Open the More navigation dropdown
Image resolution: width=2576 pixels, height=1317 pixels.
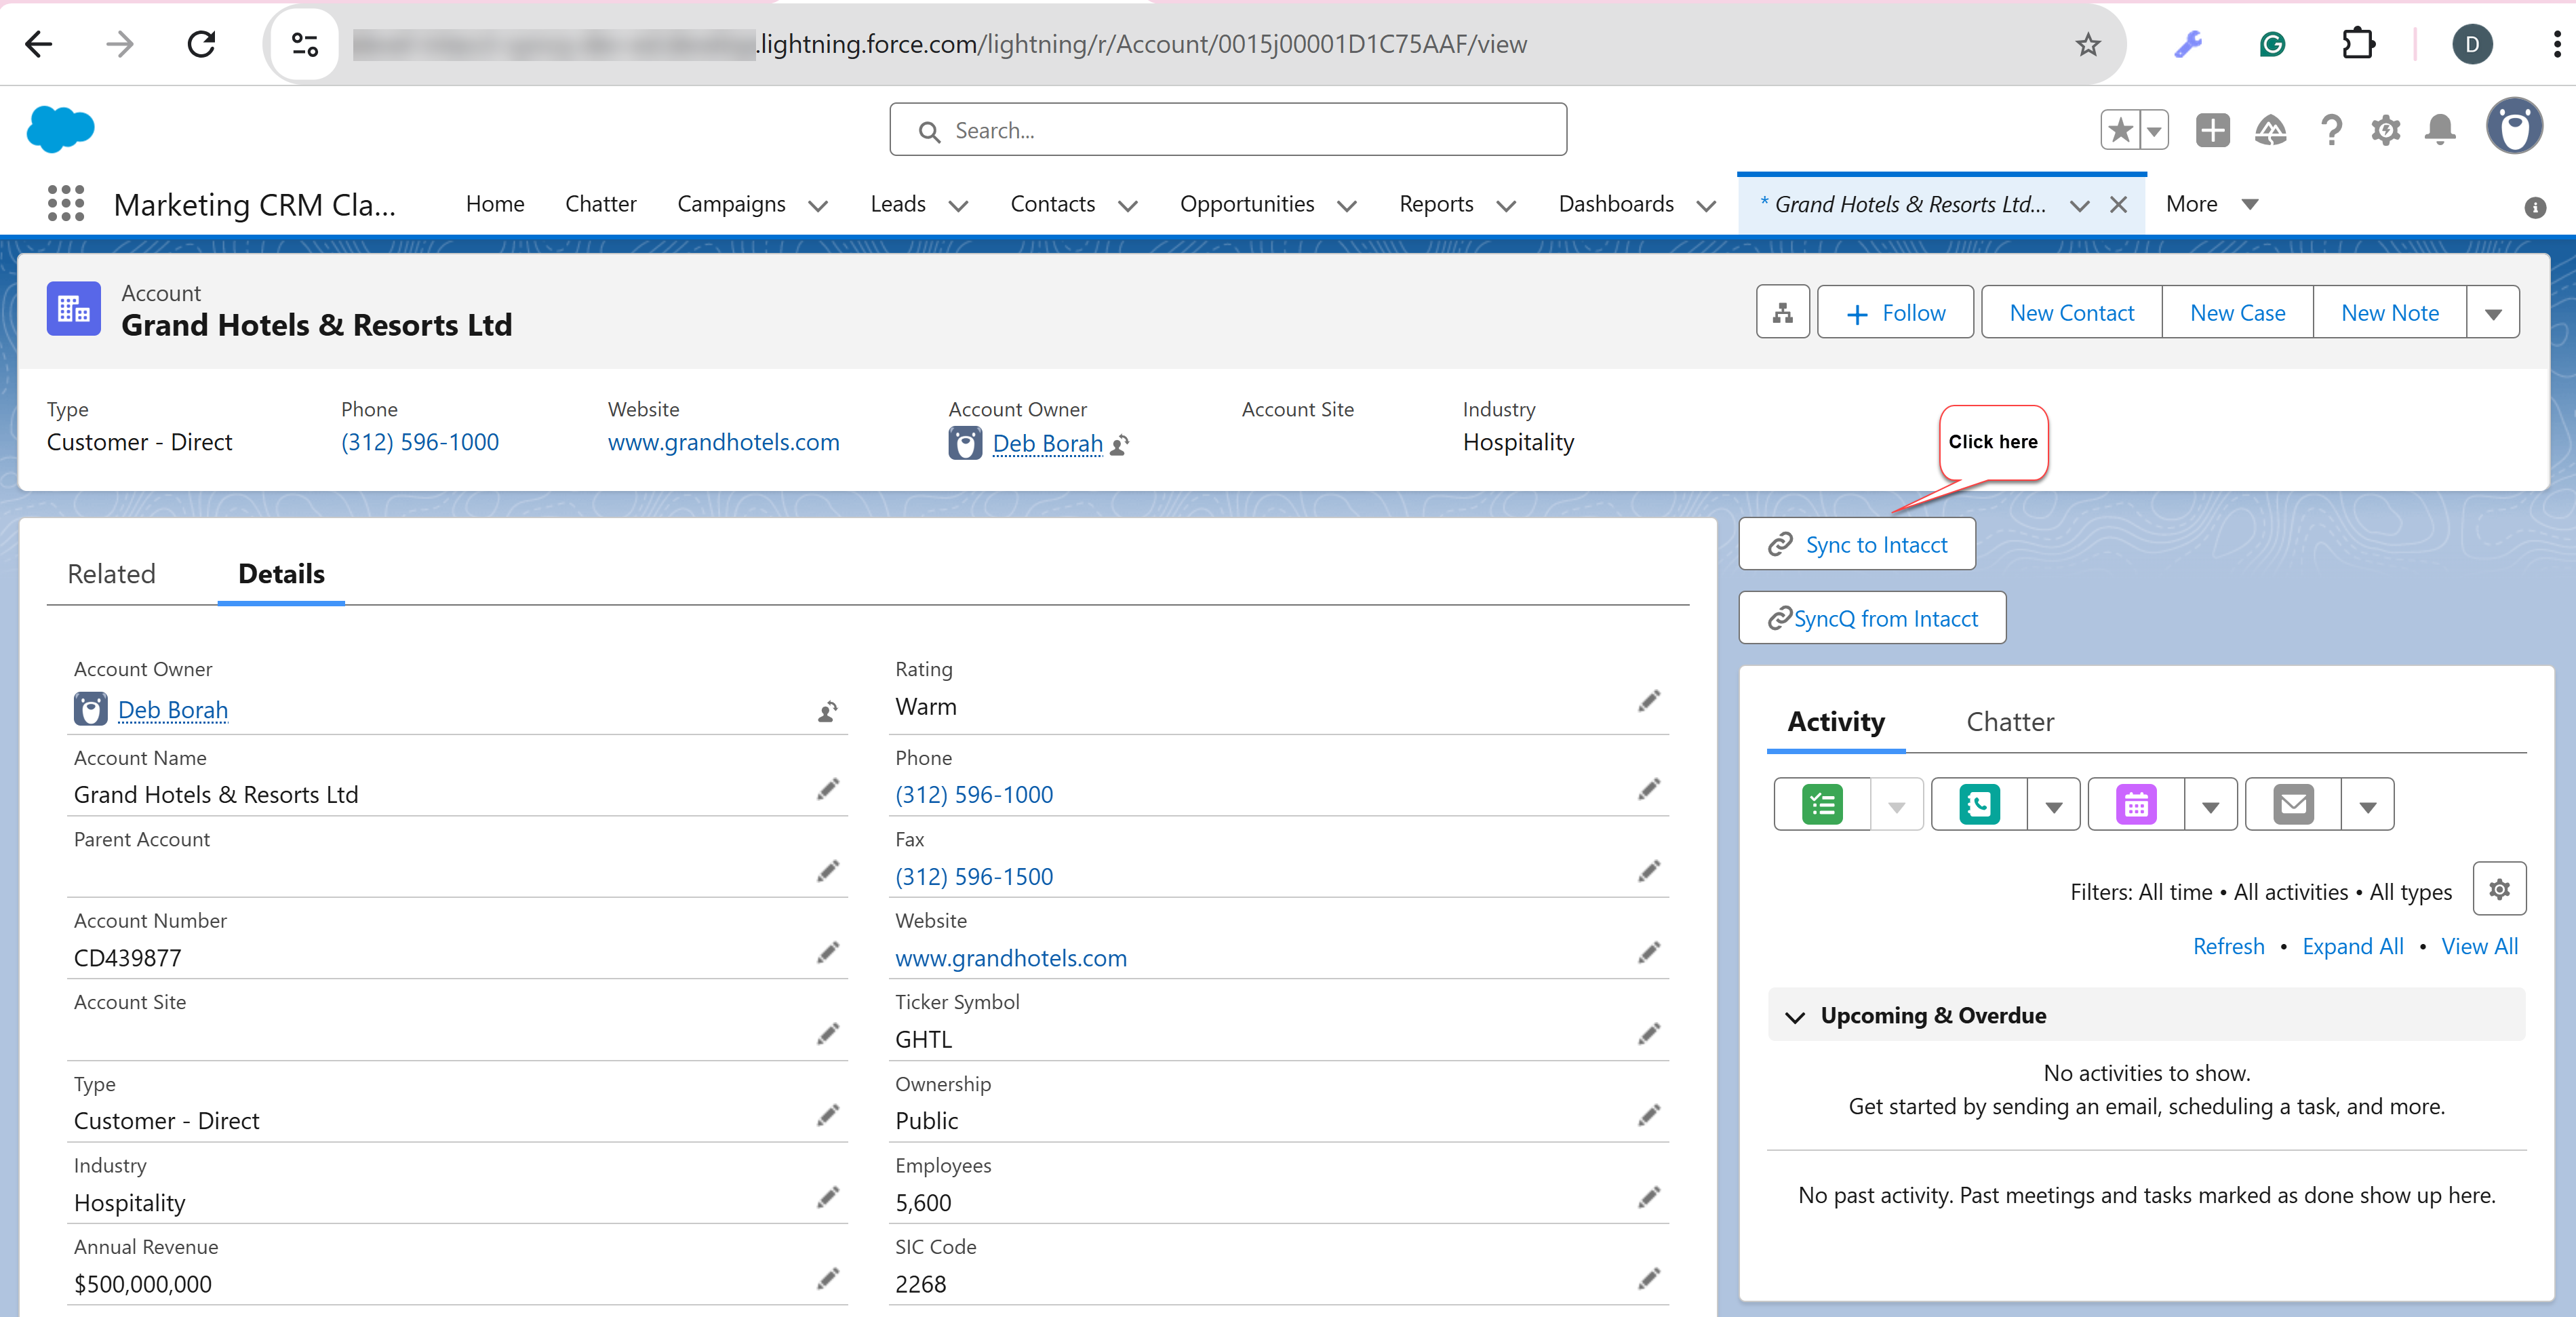(x=2212, y=204)
